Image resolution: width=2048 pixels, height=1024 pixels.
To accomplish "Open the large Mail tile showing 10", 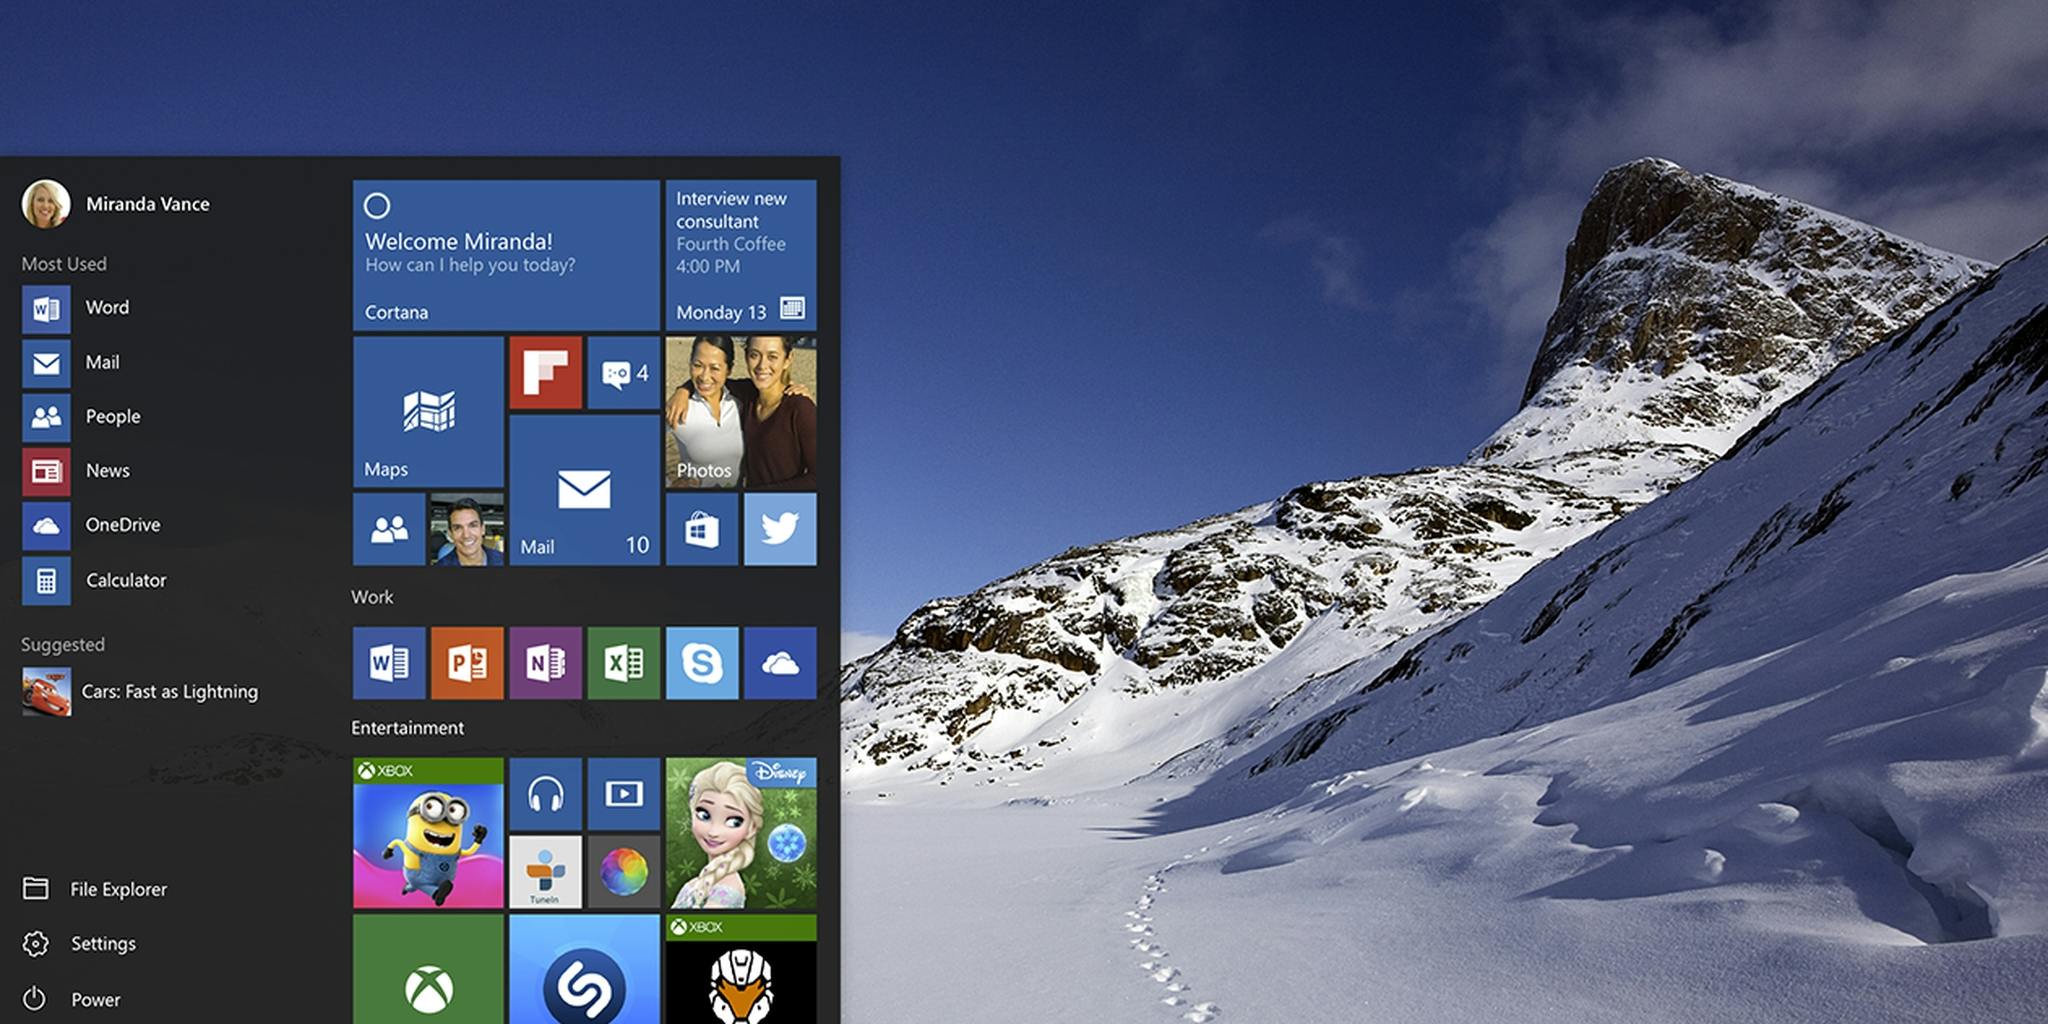I will click(x=585, y=490).
